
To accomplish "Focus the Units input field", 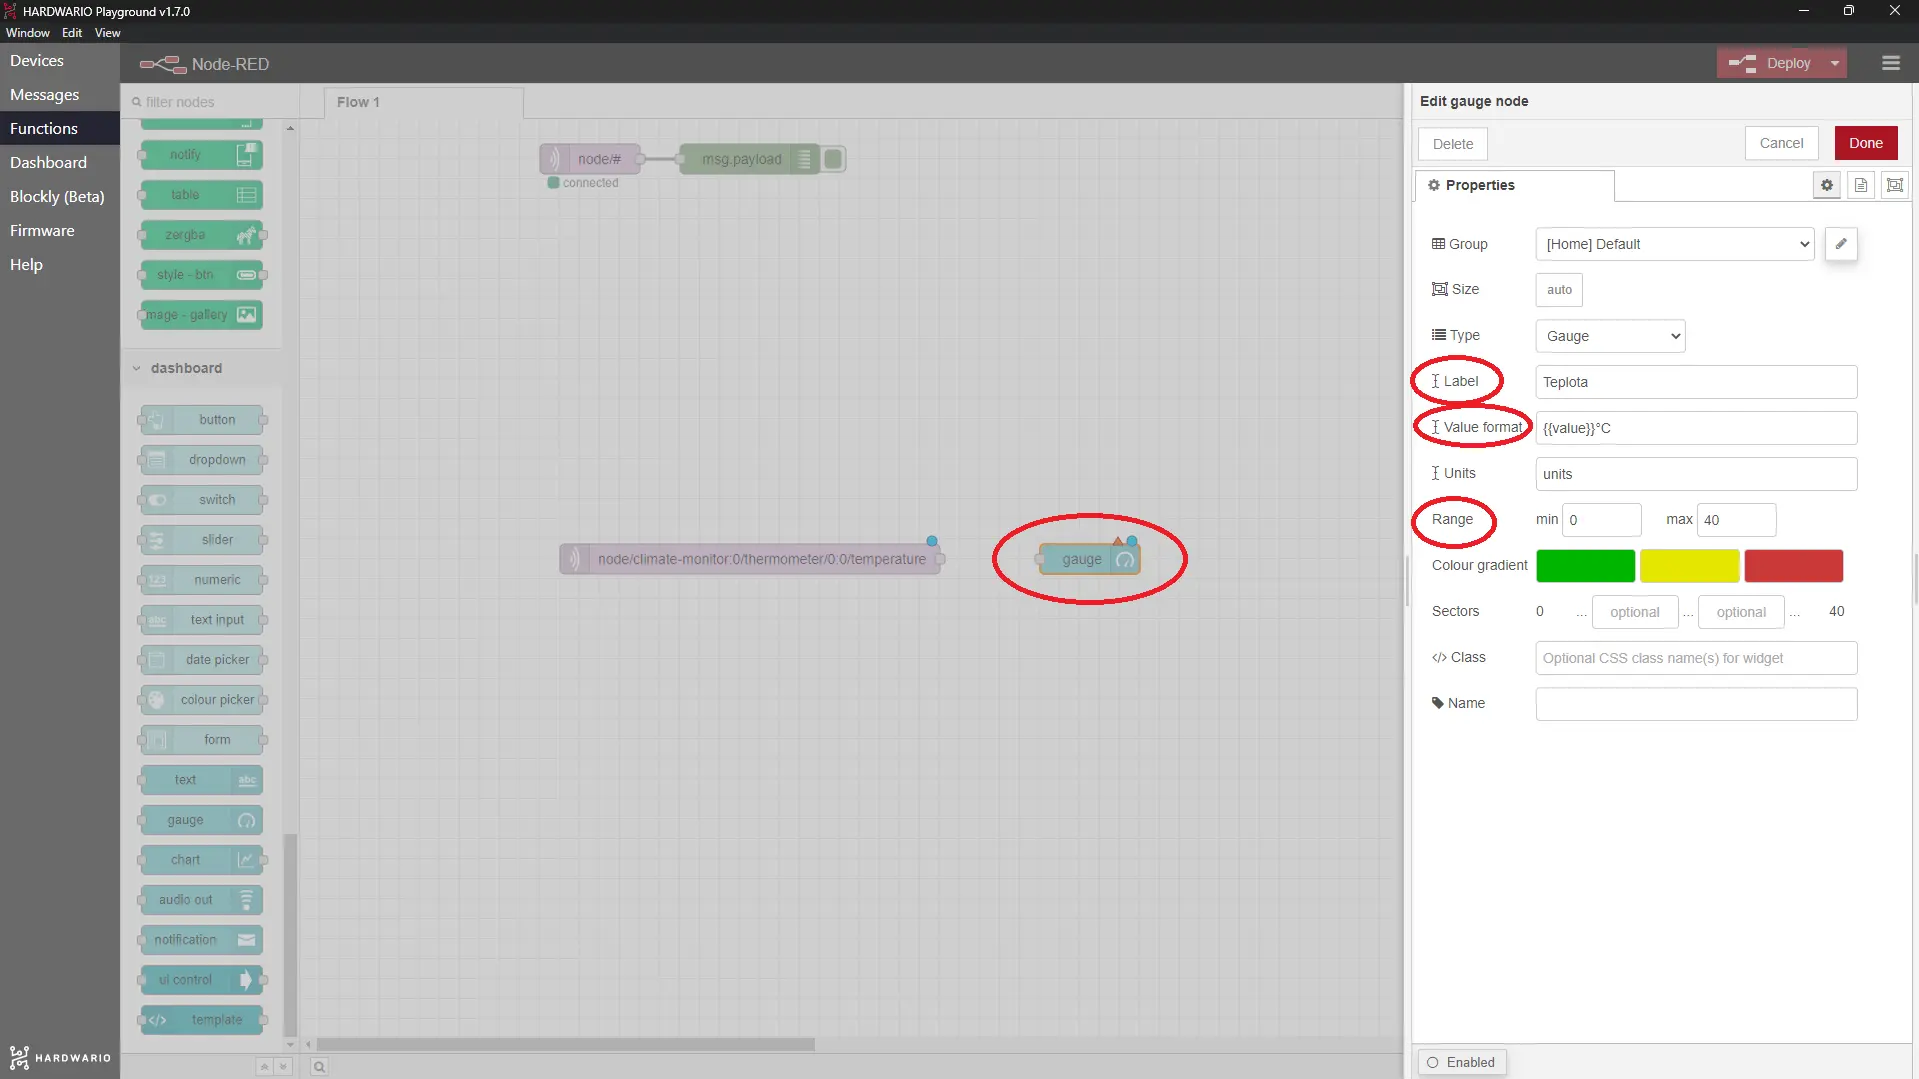I will click(x=1696, y=474).
